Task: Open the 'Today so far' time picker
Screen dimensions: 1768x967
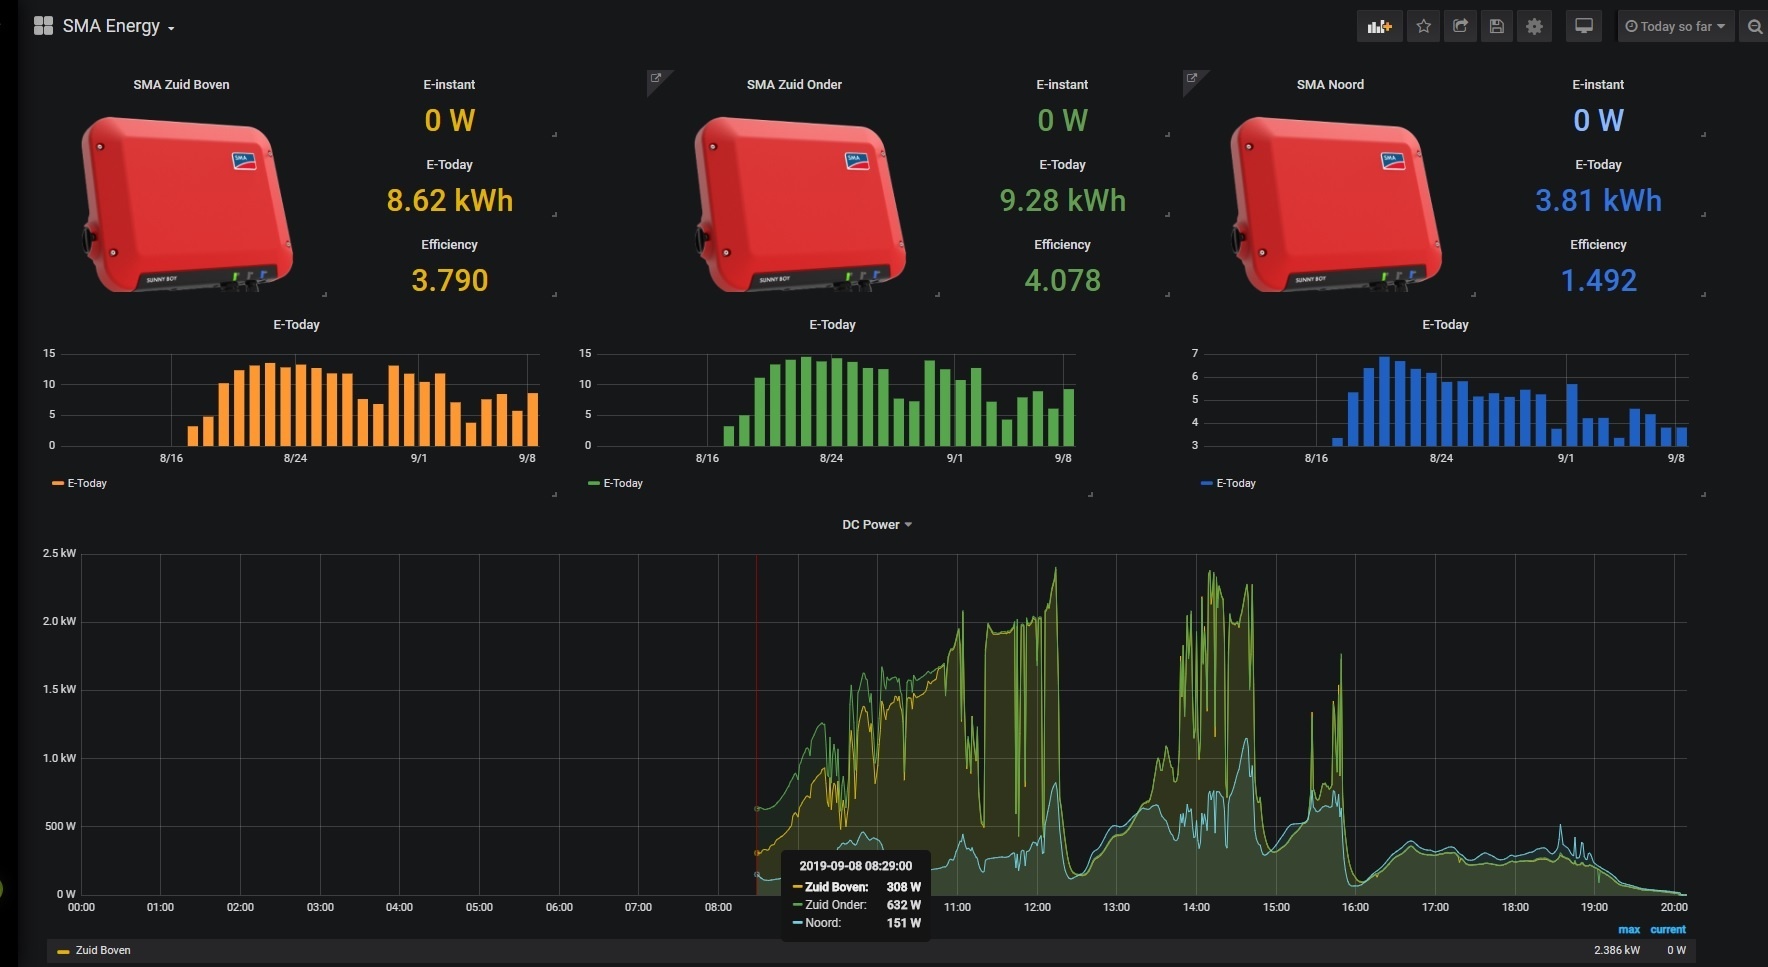Action: click(1676, 27)
